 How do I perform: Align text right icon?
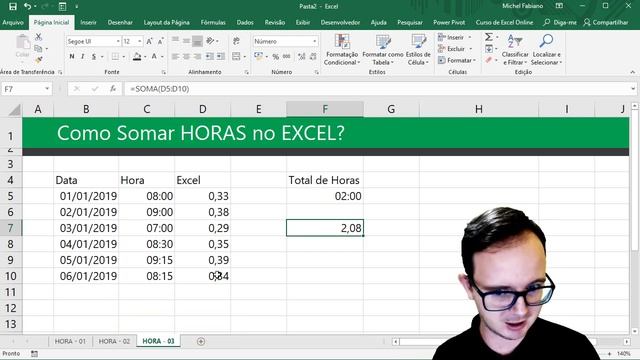pos(197,56)
